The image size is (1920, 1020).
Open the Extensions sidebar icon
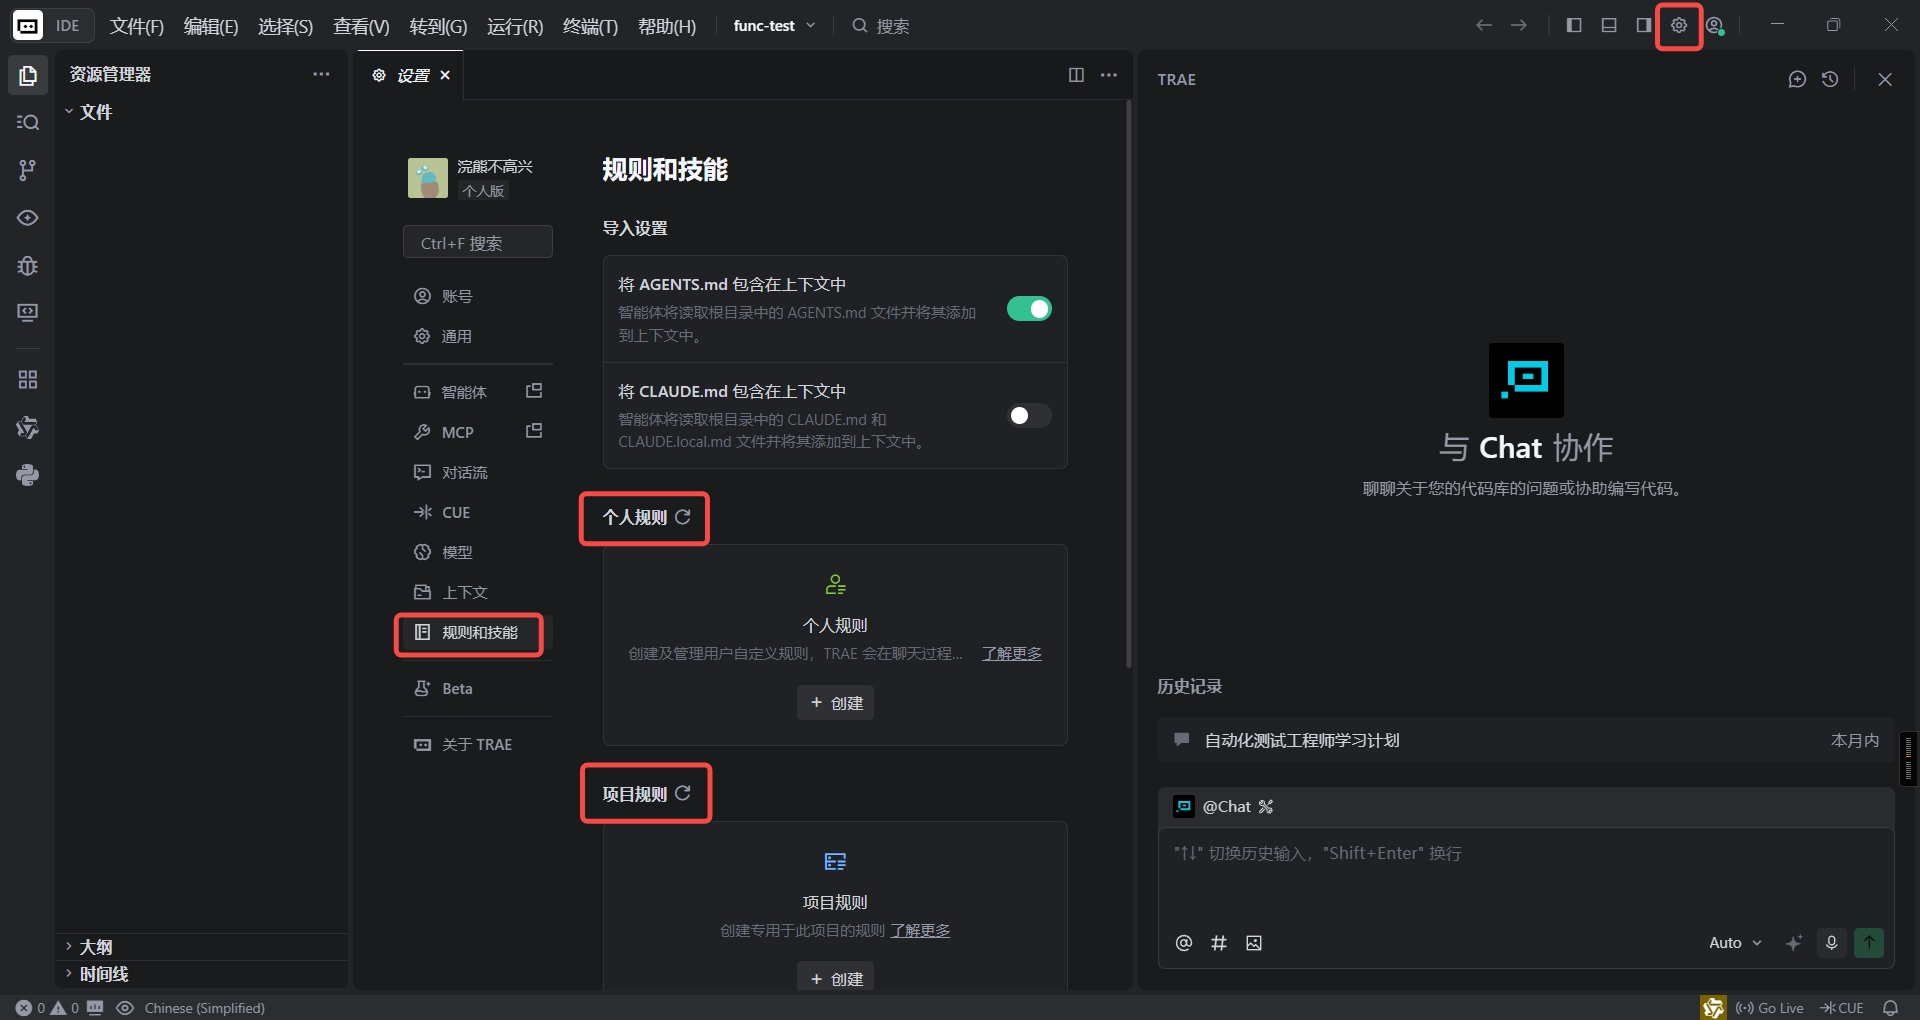27,380
